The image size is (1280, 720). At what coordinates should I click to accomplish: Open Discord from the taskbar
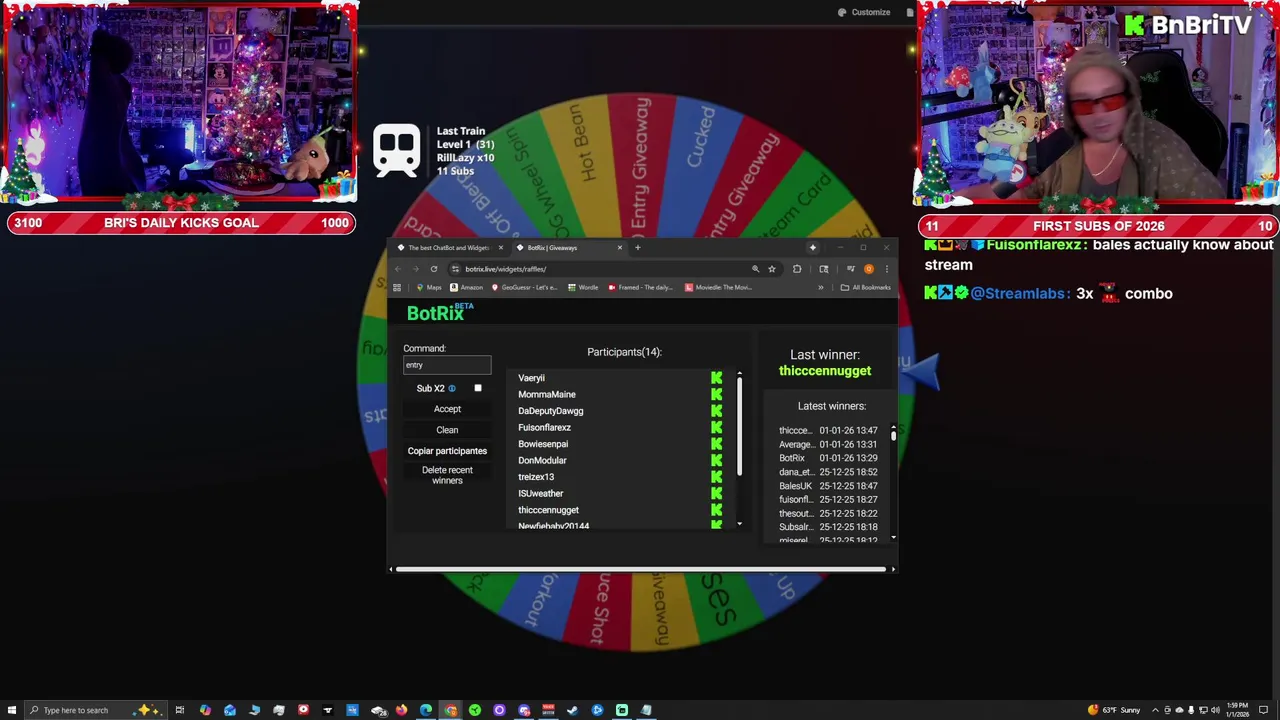coord(524,710)
